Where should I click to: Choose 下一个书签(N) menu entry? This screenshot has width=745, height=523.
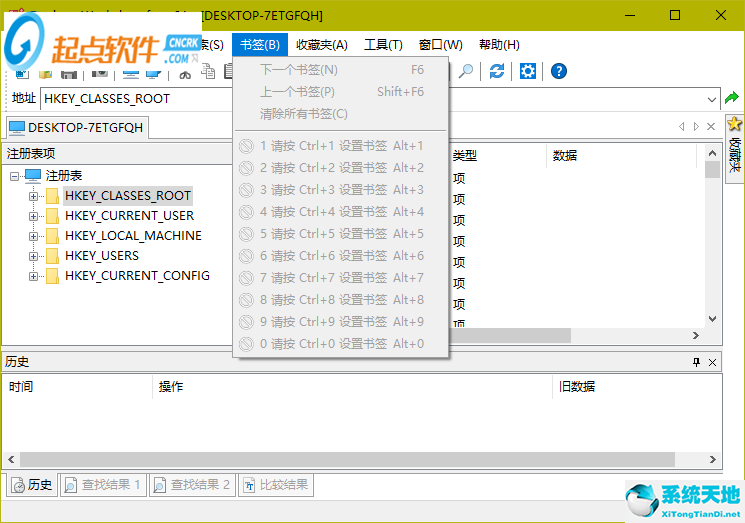tap(341, 70)
